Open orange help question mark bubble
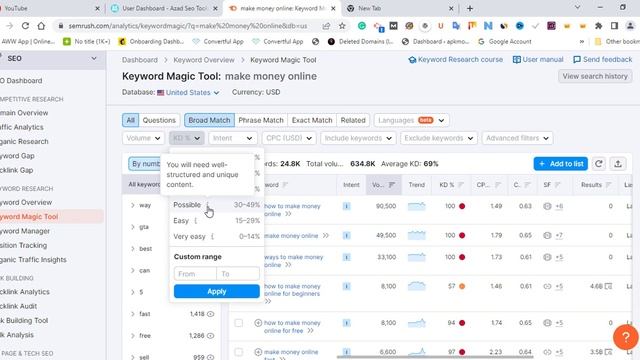The height and width of the screenshot is (360, 640). tap(626, 337)
